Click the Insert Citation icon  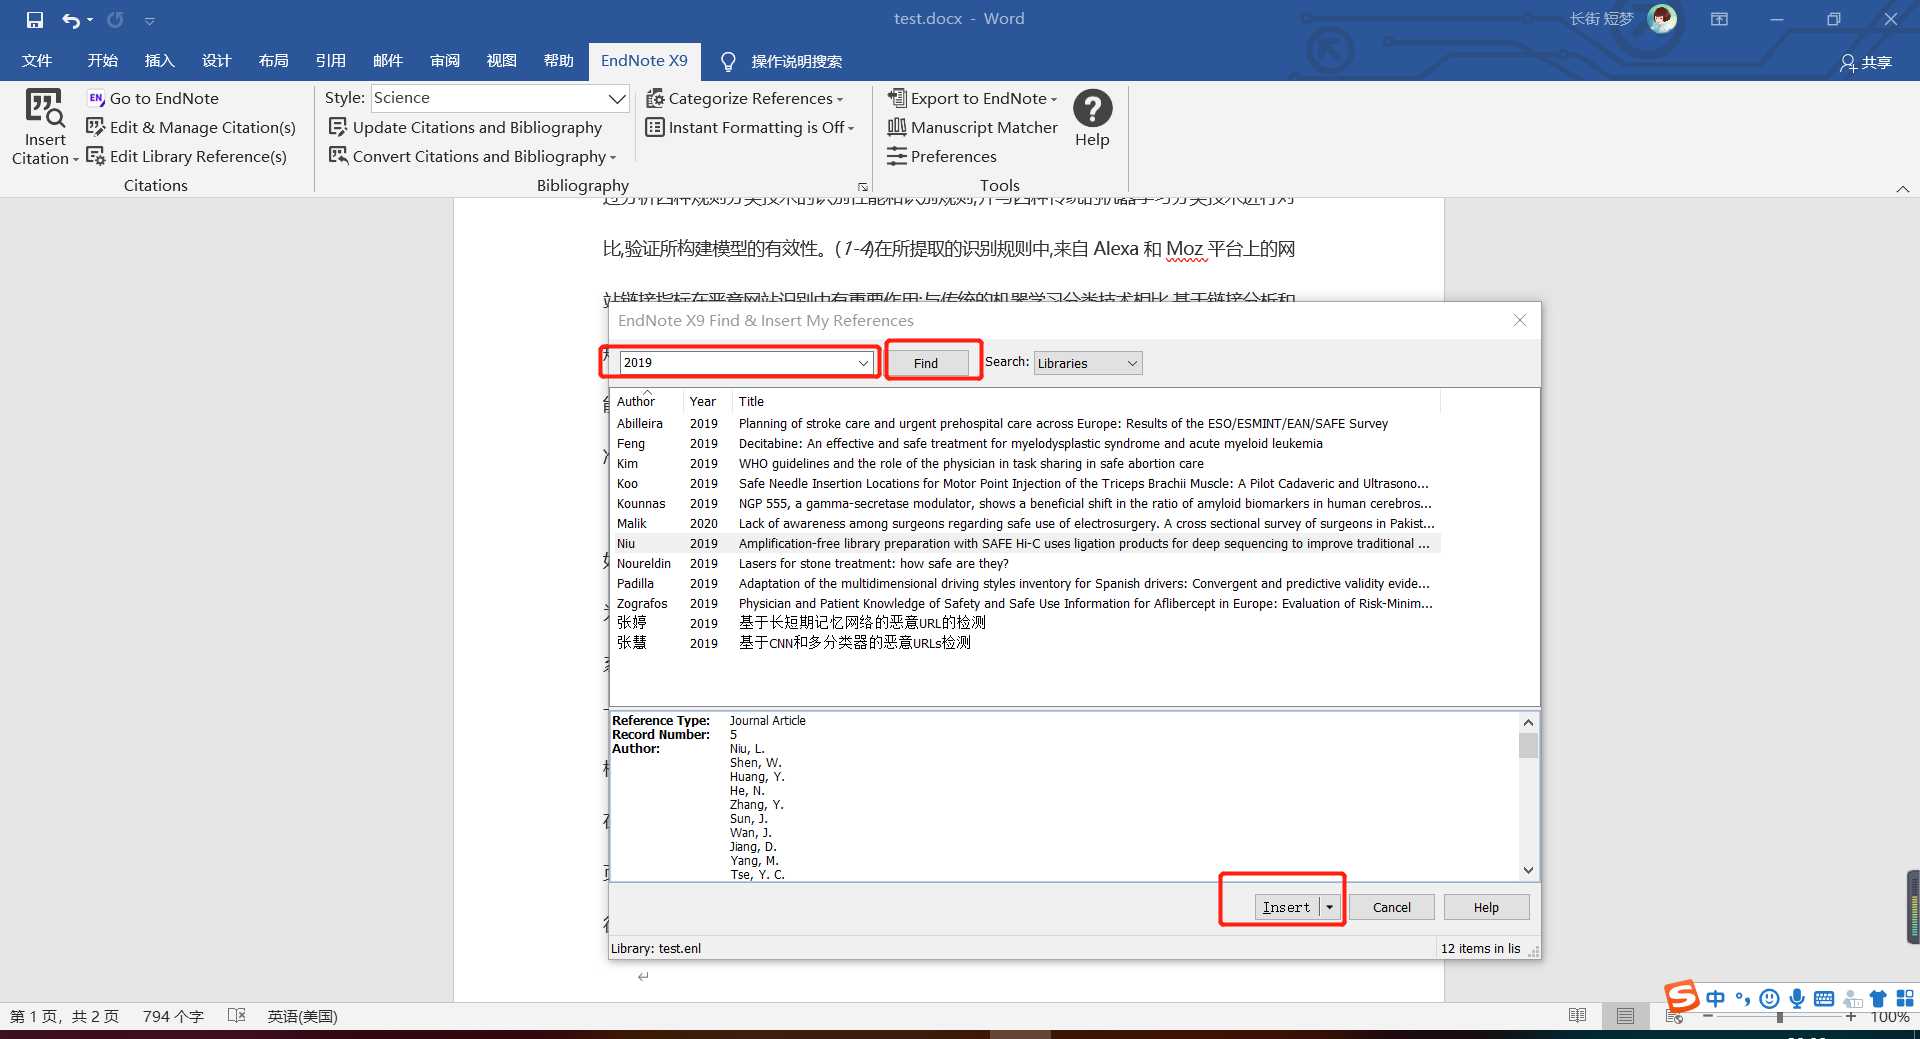coord(45,108)
